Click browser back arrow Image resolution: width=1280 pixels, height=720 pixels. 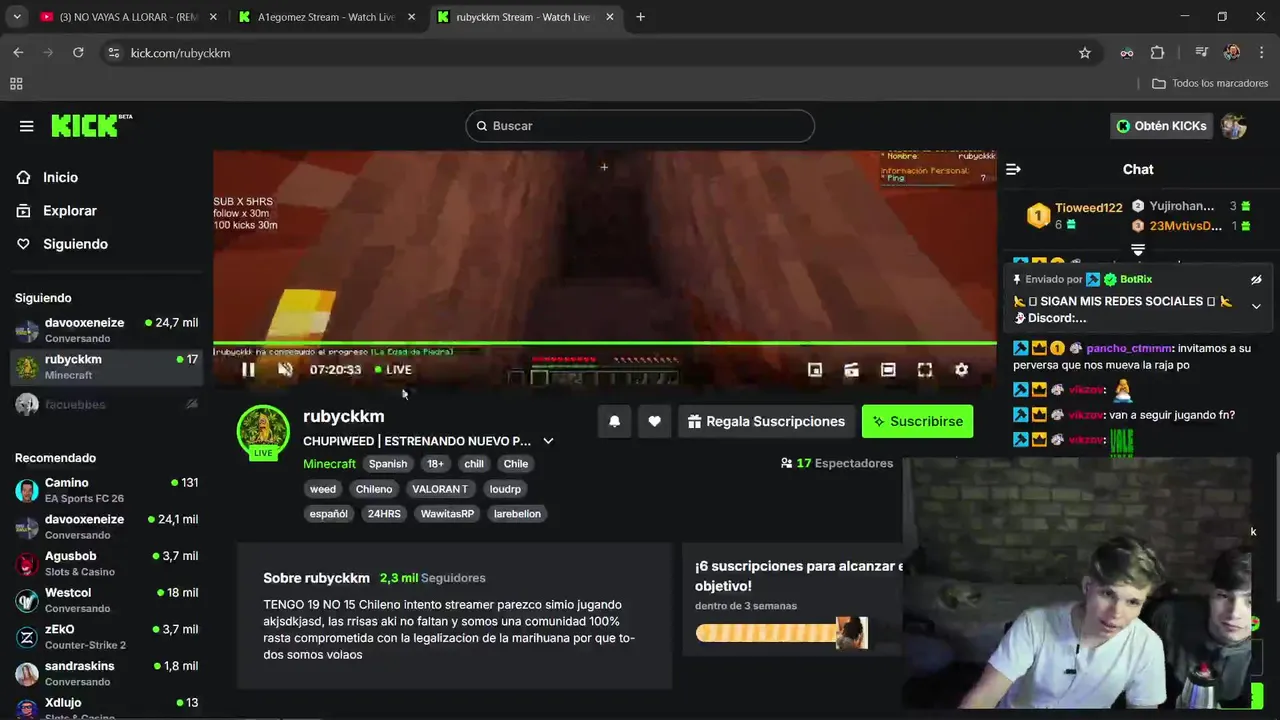click(x=18, y=53)
